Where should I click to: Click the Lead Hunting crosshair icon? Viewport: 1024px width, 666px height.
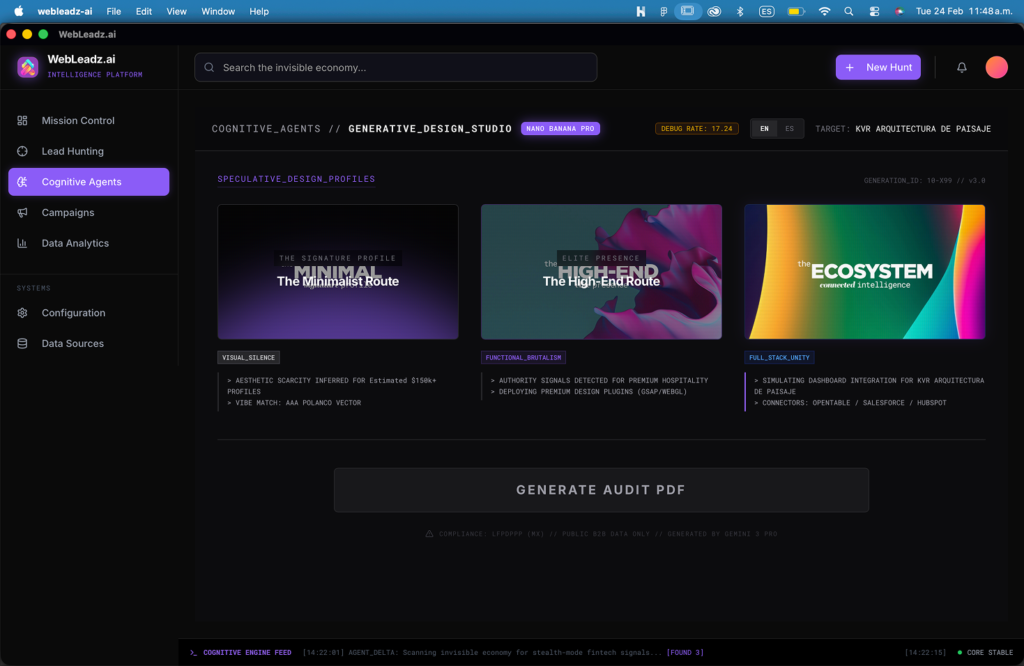point(22,151)
